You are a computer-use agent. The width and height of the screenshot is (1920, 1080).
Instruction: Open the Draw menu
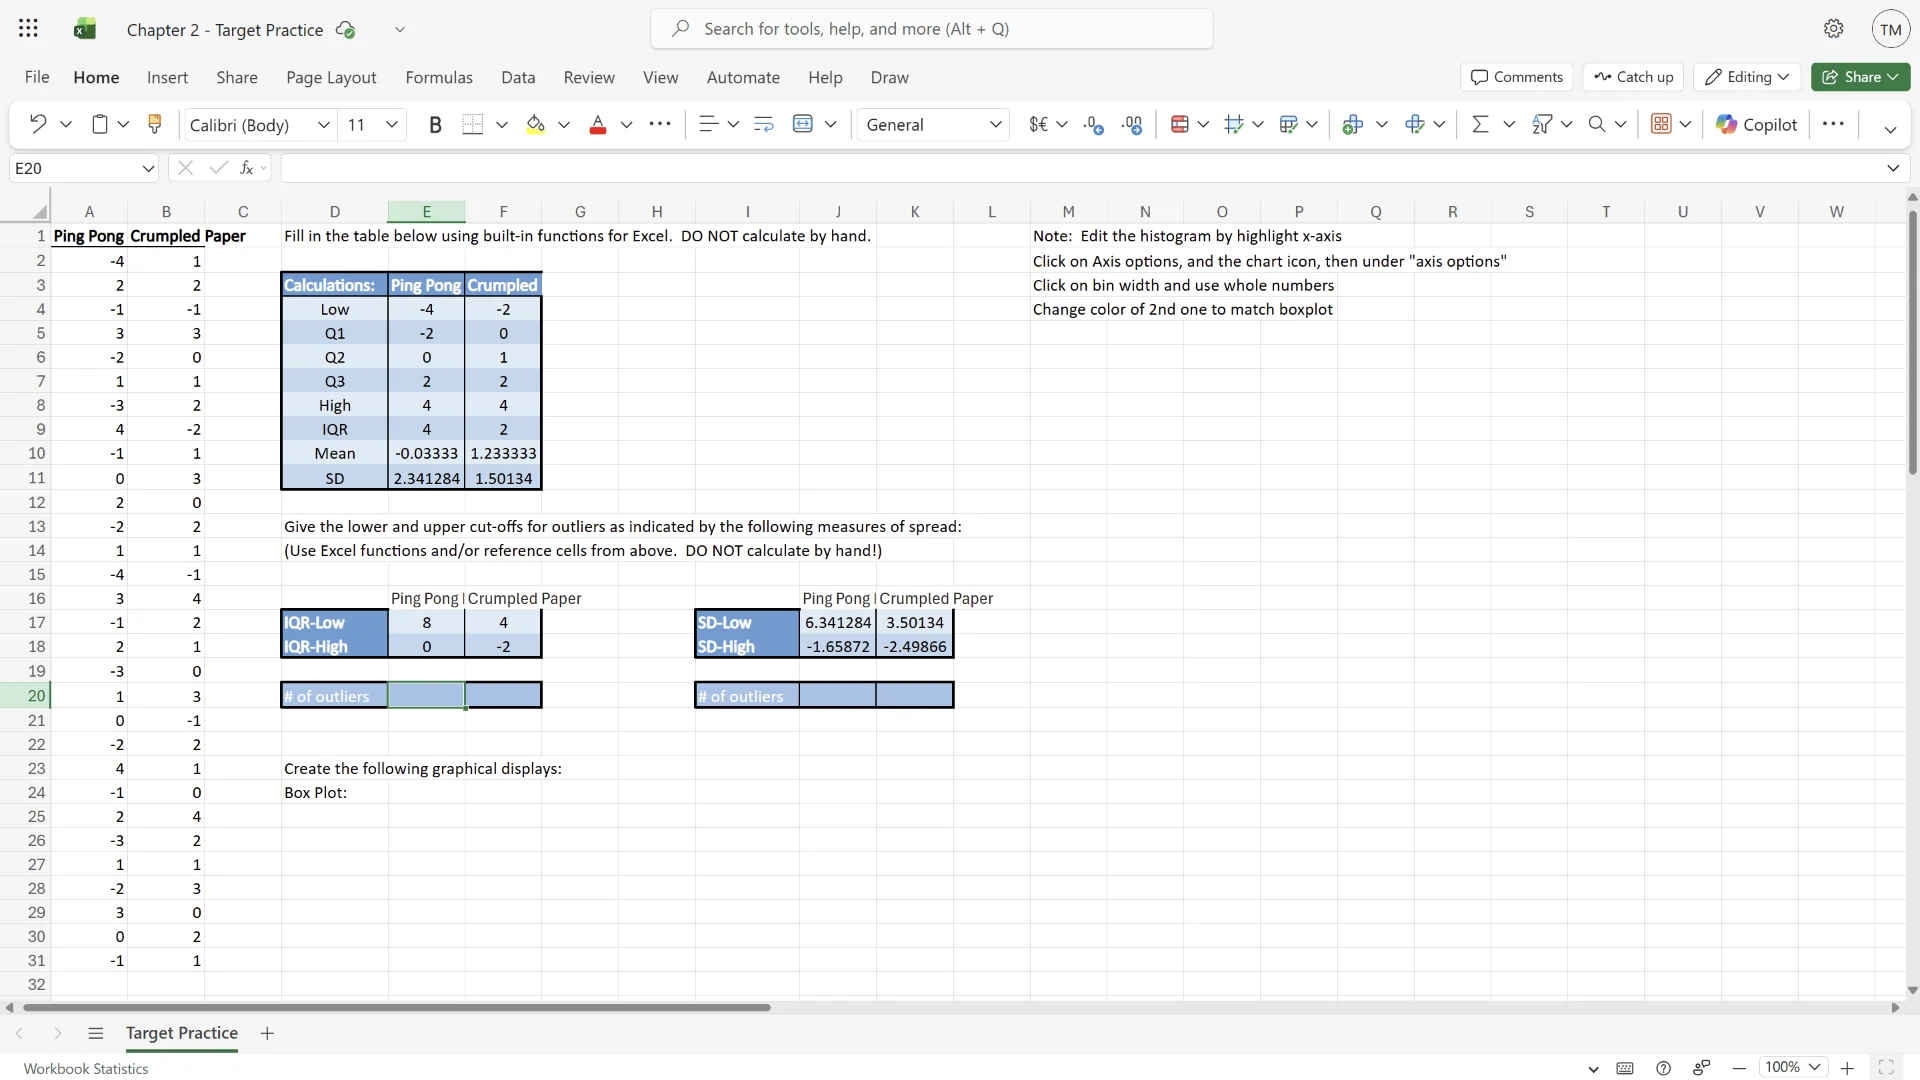[888, 77]
